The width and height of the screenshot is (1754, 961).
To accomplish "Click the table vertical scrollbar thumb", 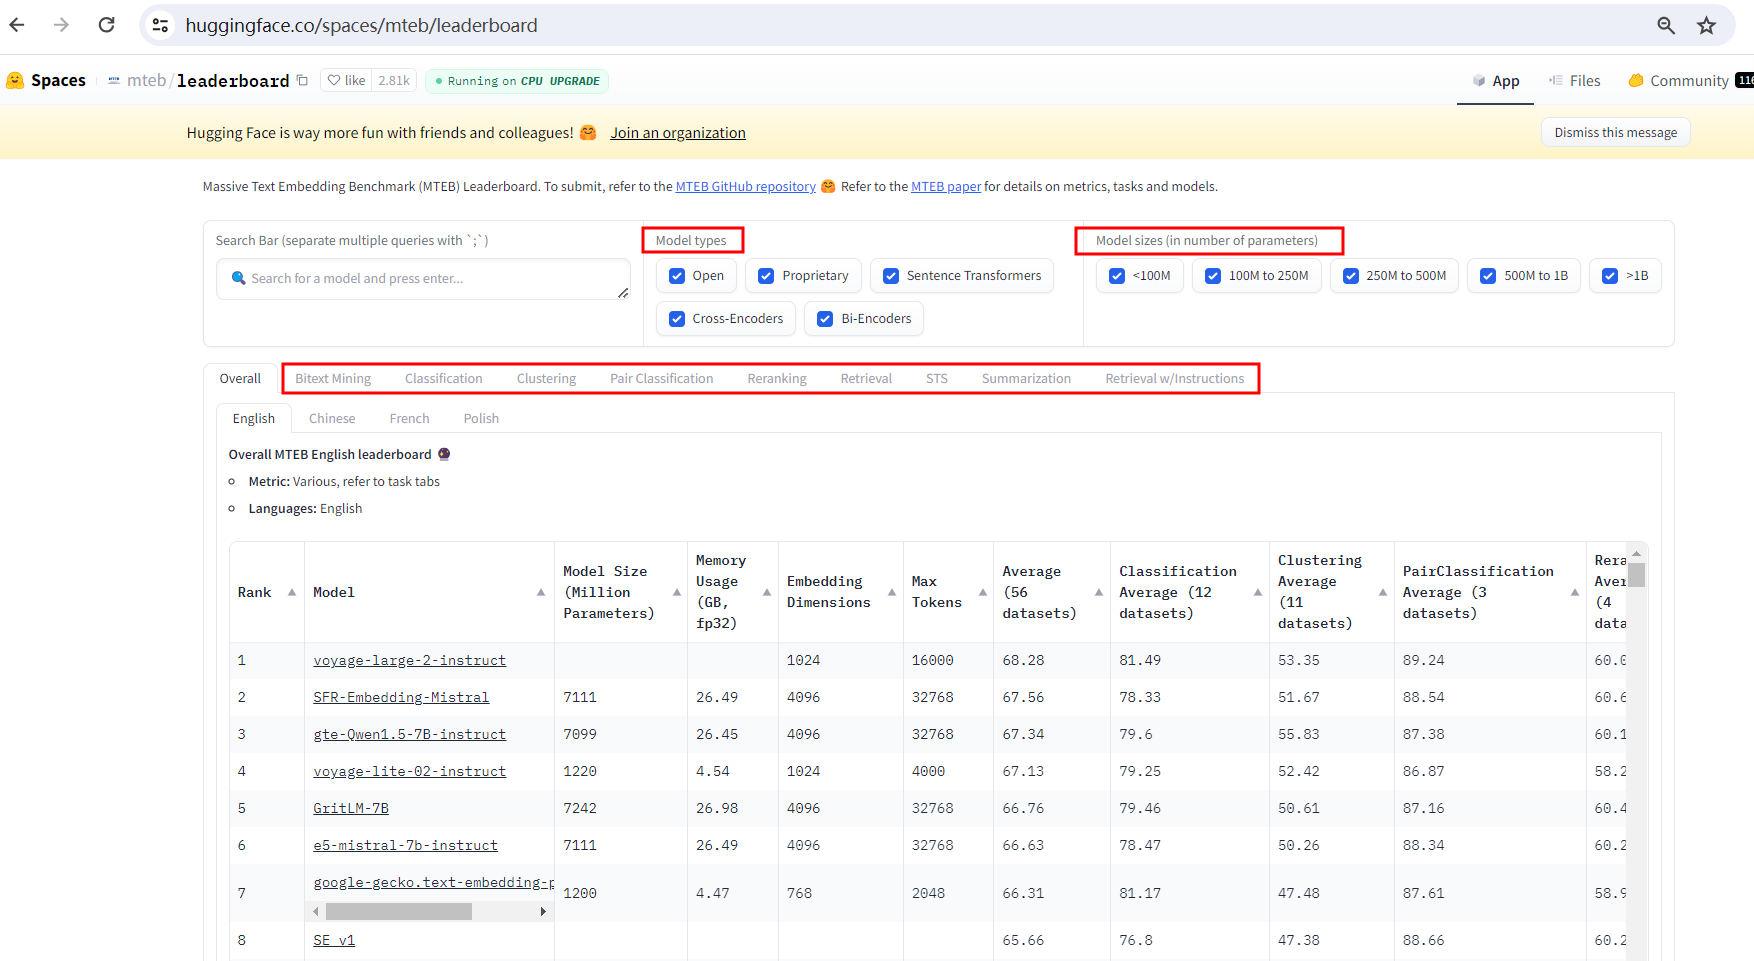I will coord(1637,575).
